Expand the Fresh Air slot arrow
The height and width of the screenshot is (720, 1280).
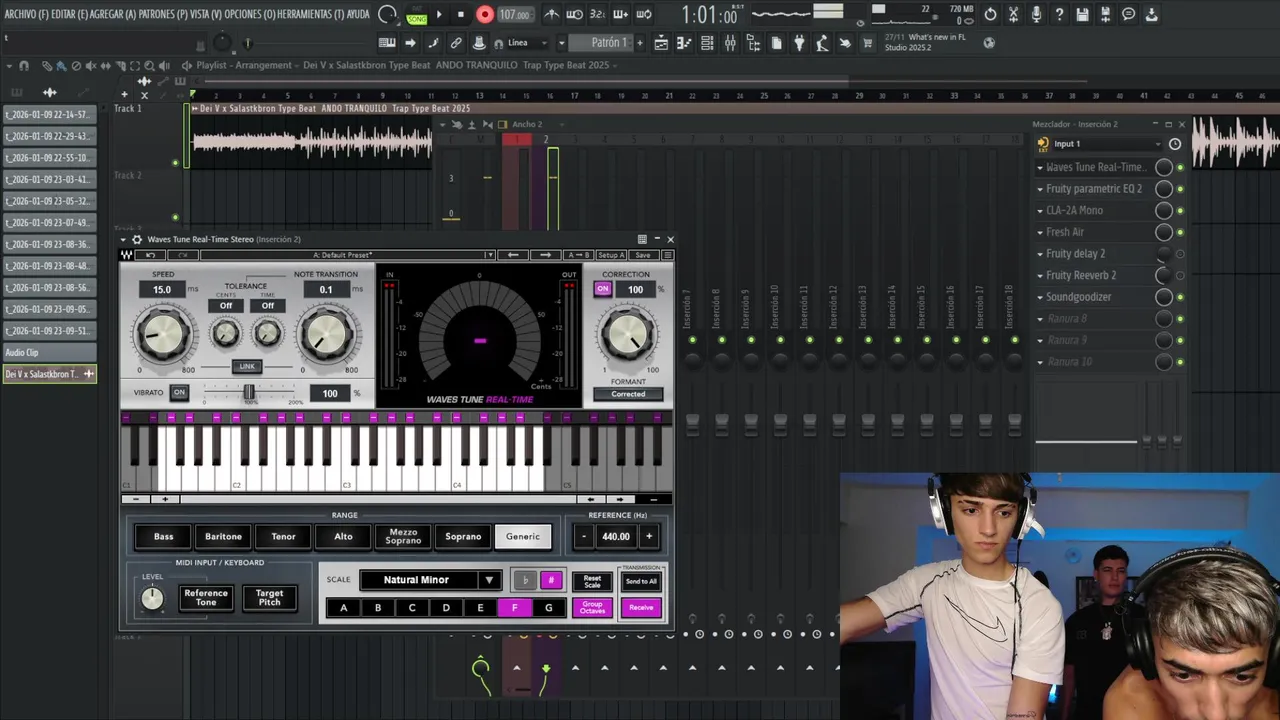point(1040,232)
